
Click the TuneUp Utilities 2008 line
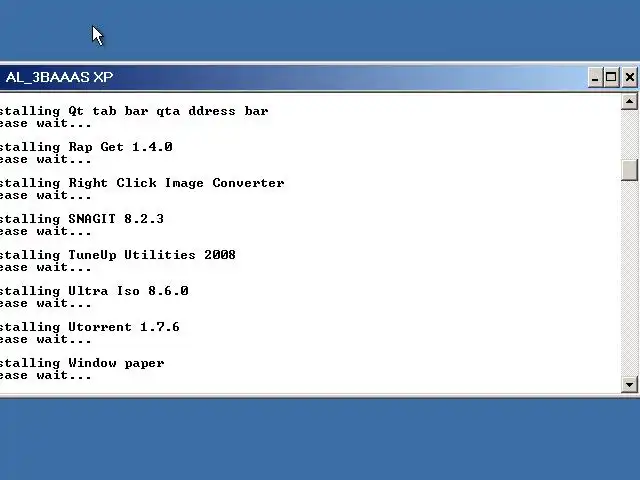pos(118,255)
